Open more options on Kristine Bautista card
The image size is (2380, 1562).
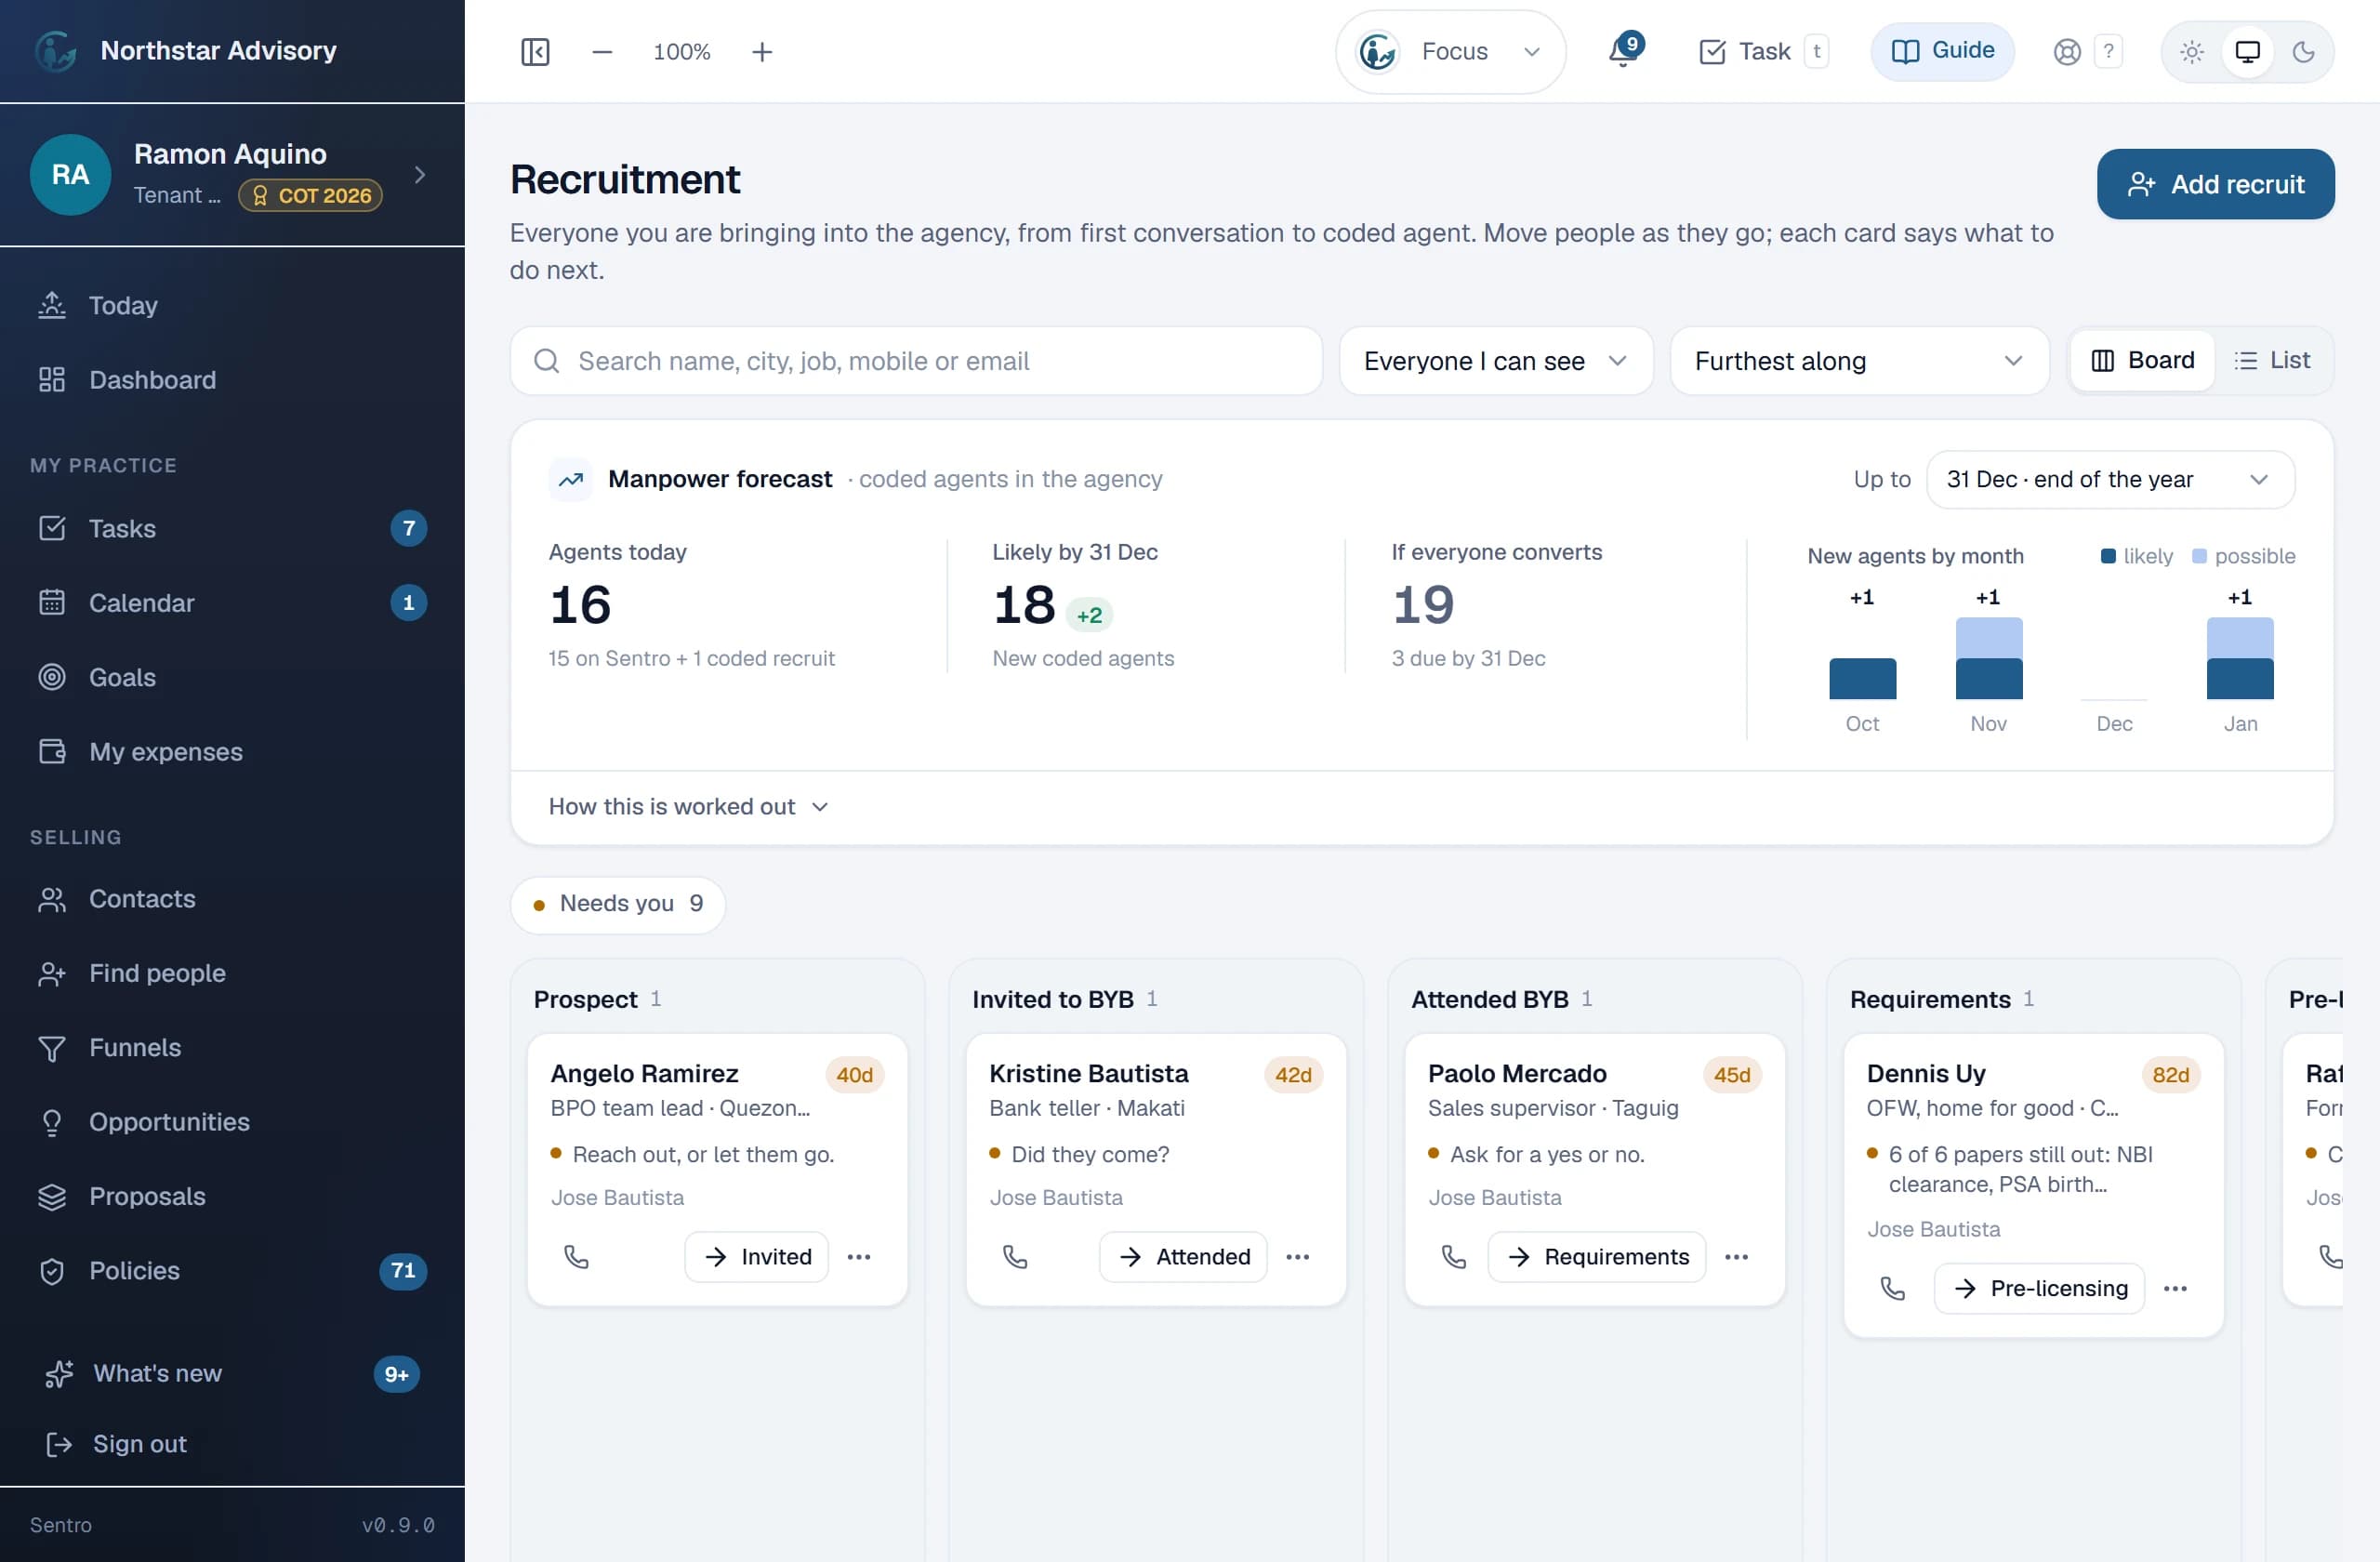point(1298,1256)
